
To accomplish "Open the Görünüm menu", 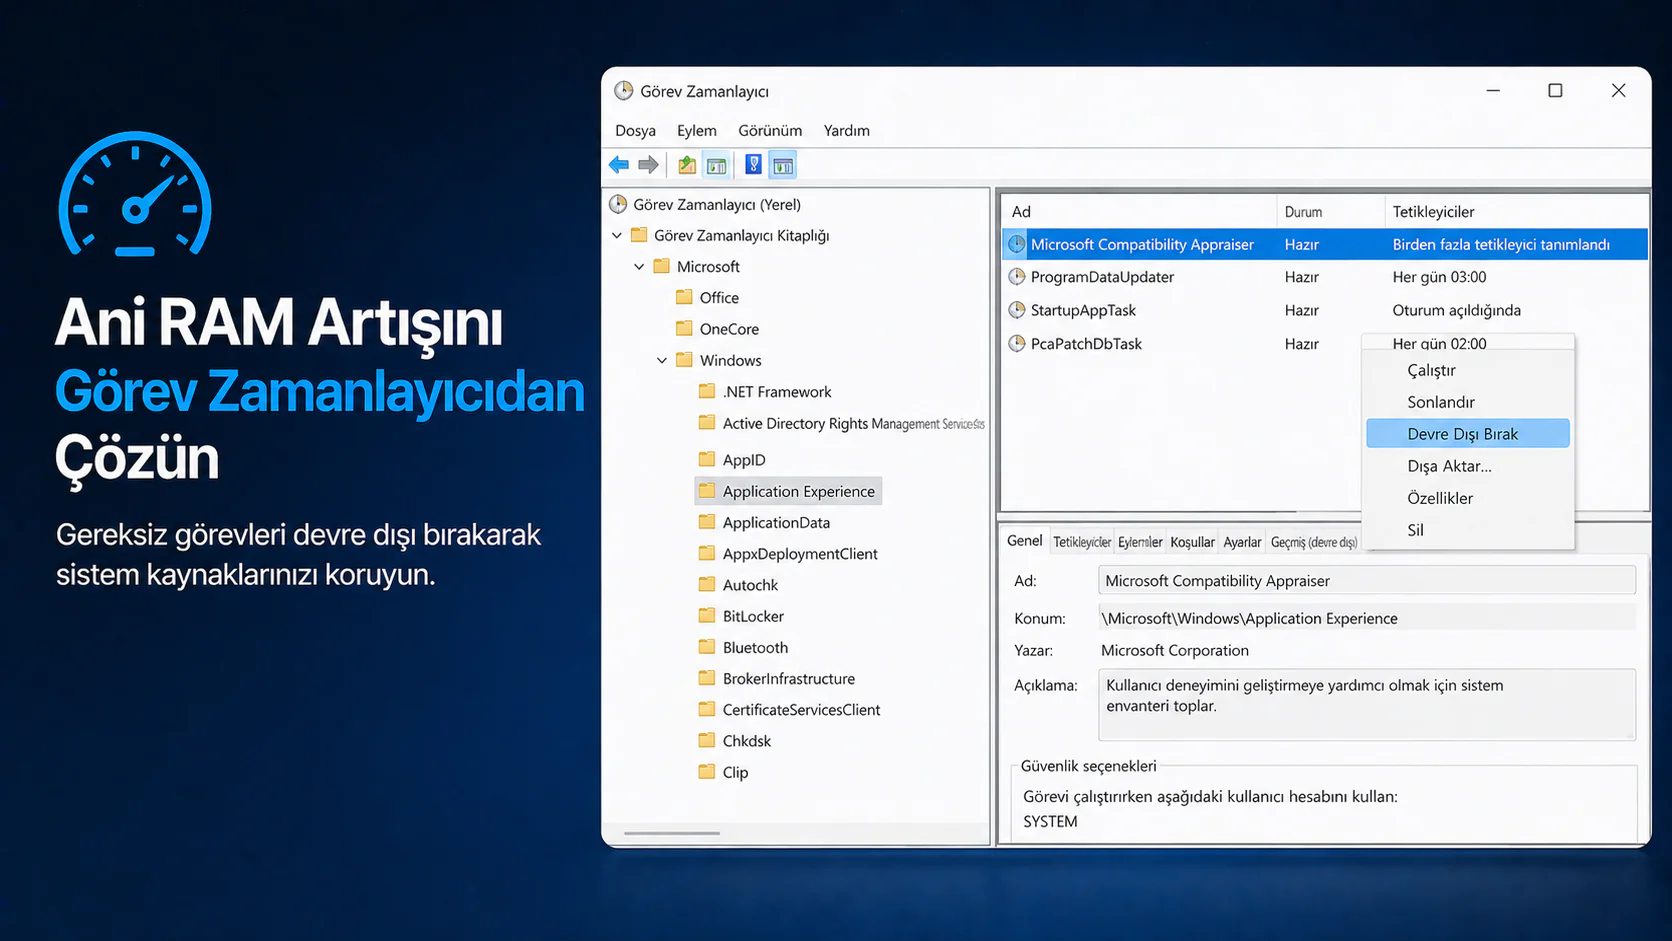I will click(770, 130).
